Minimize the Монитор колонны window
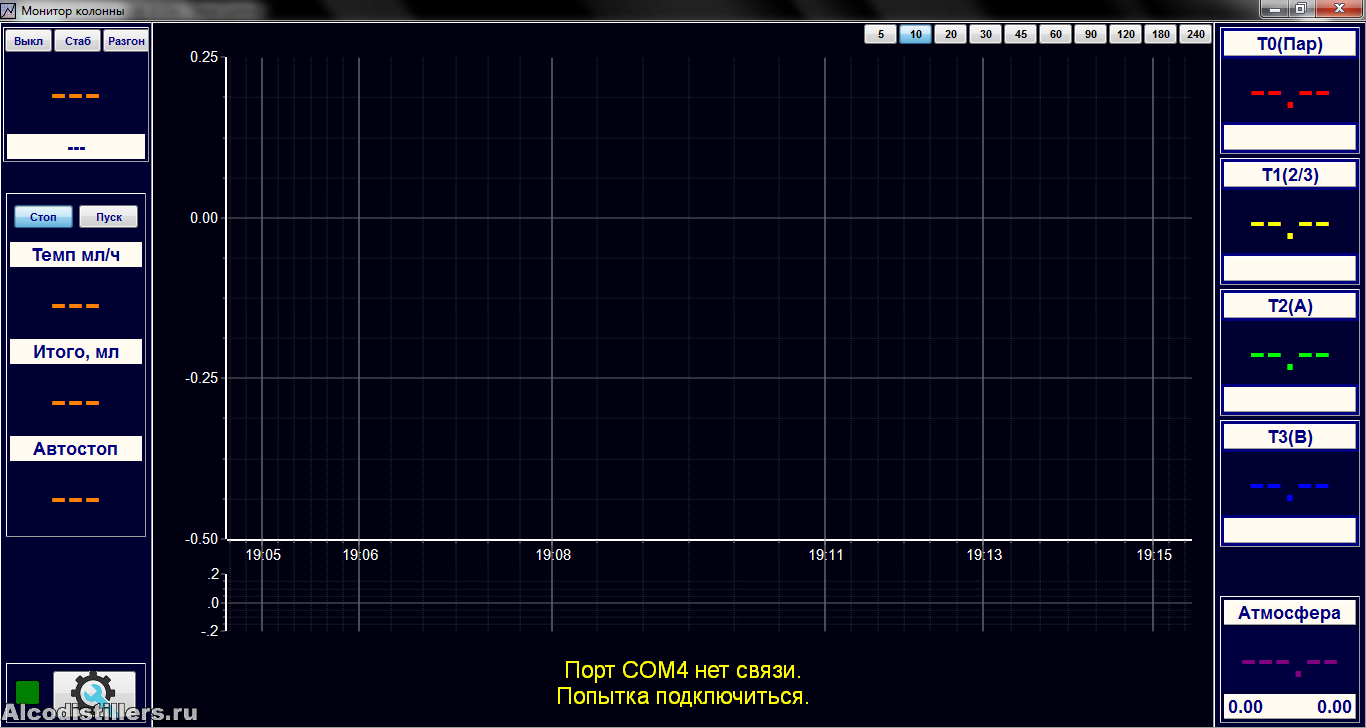1366x728 pixels. (1274, 9)
